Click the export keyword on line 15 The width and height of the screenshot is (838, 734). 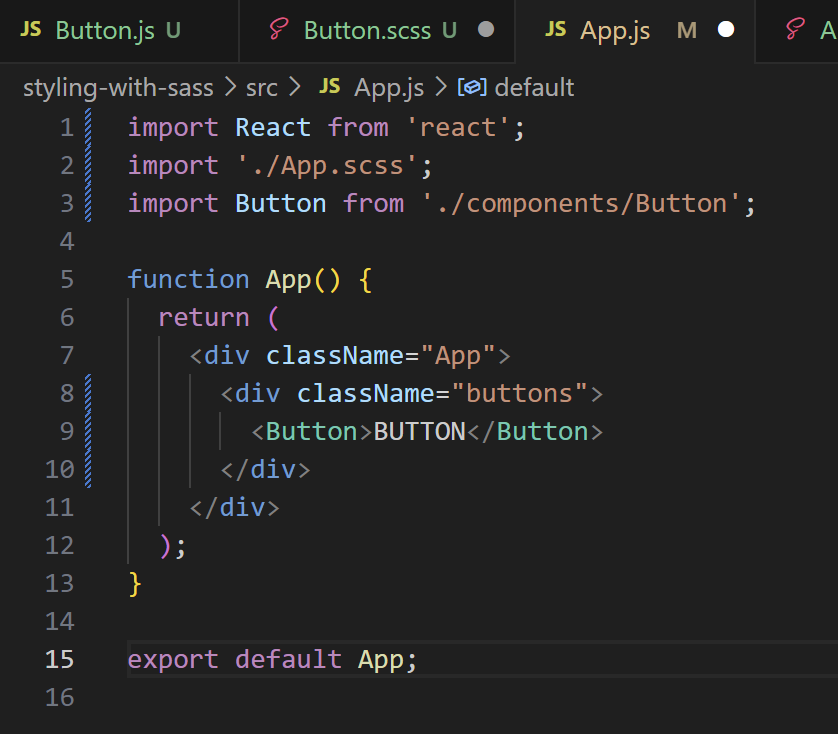click(x=173, y=660)
